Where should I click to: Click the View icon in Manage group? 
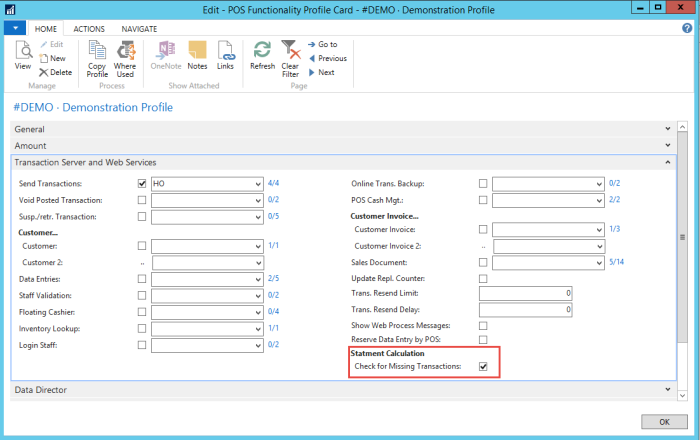(22, 52)
